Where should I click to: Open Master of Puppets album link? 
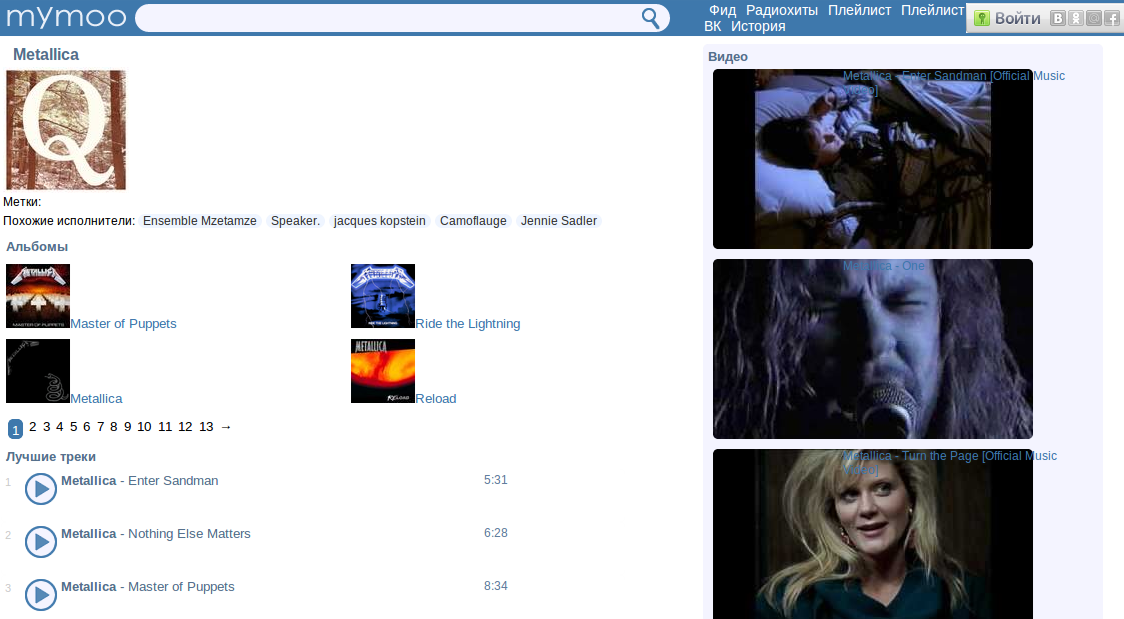click(123, 324)
